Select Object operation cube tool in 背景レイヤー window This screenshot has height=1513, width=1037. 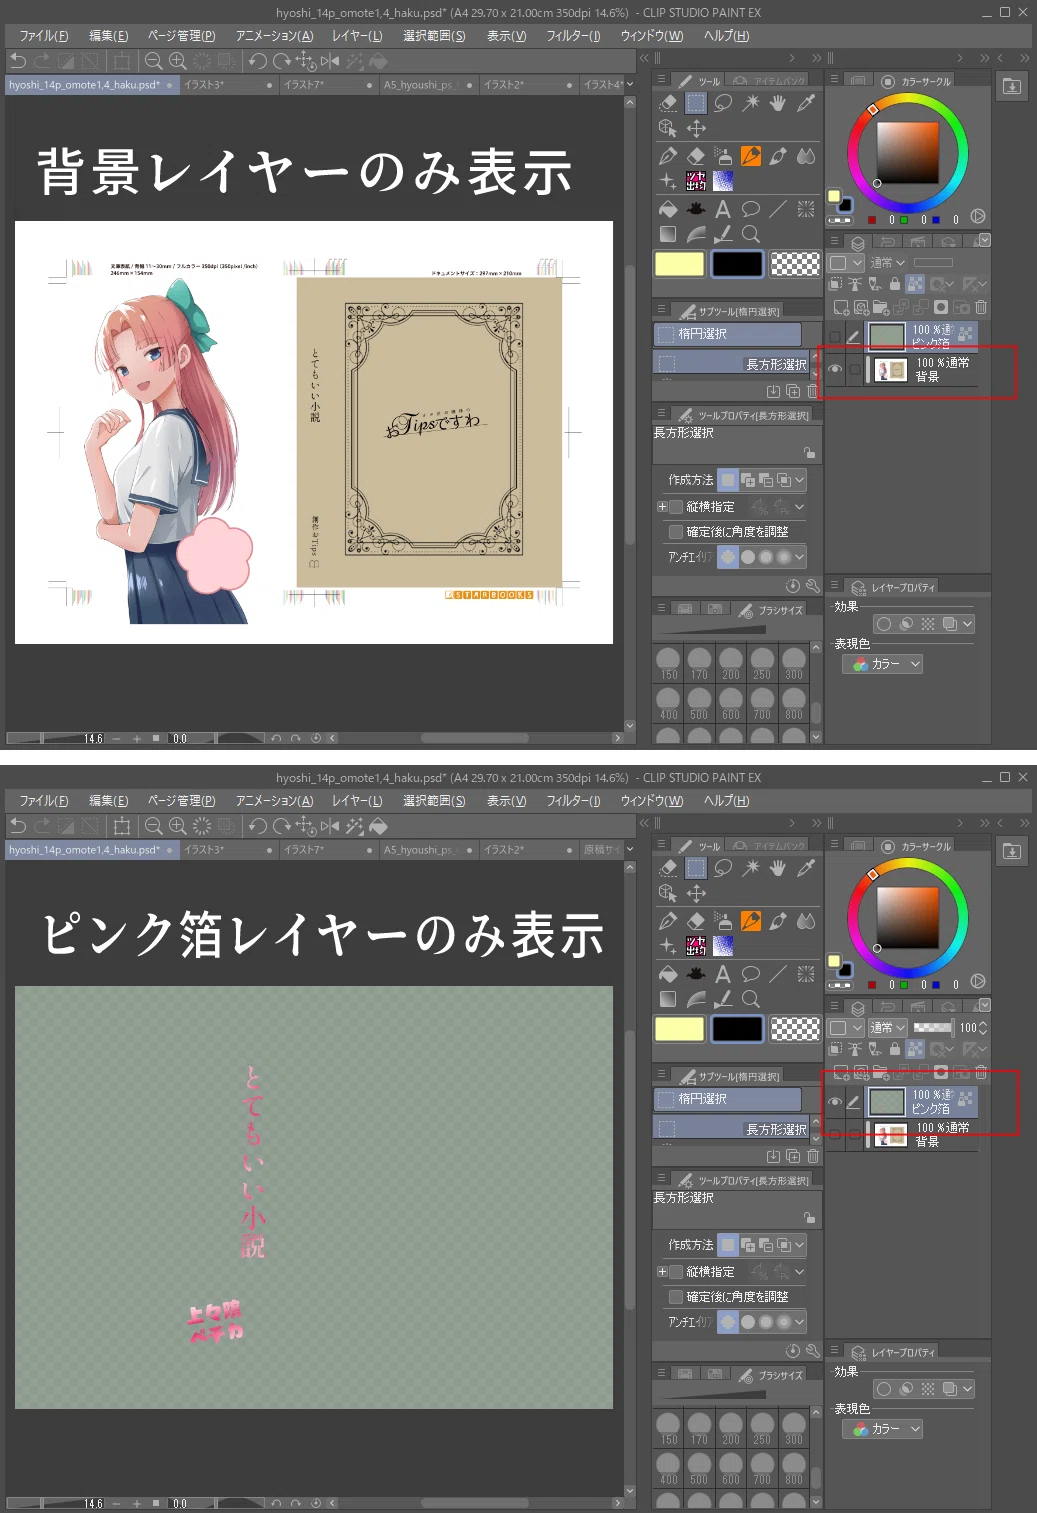tap(668, 128)
